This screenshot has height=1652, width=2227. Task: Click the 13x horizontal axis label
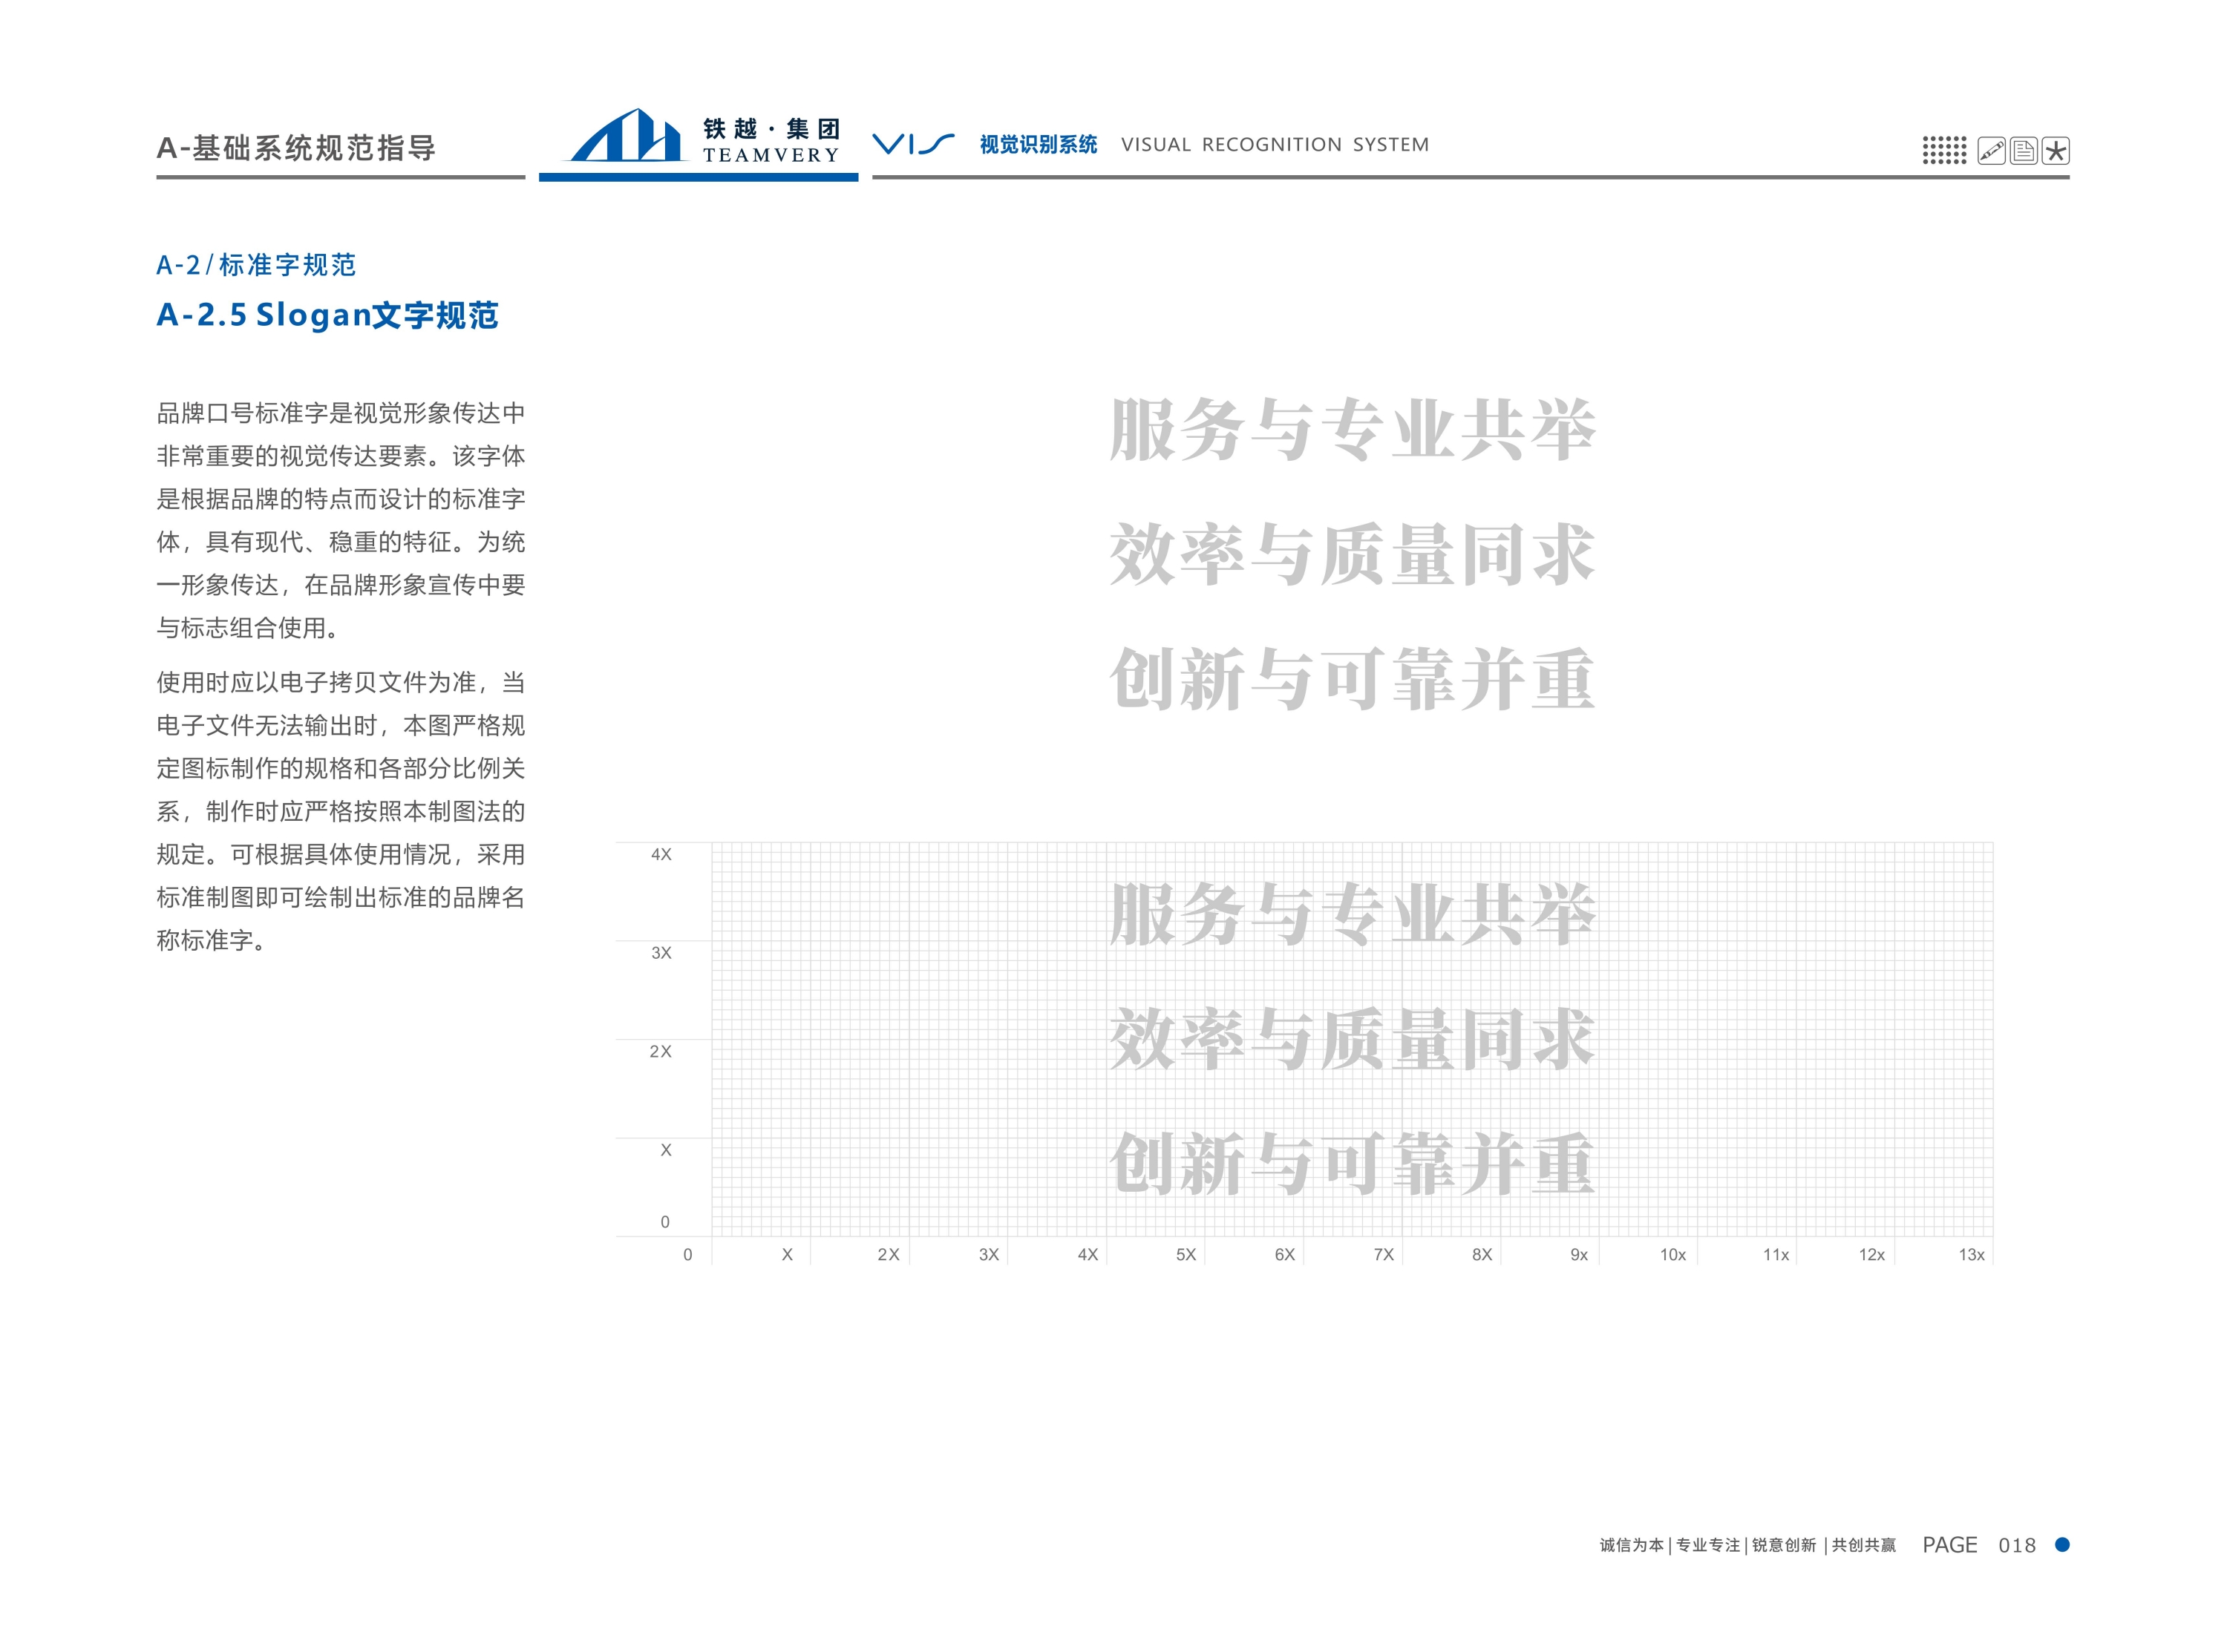coord(1971,1254)
